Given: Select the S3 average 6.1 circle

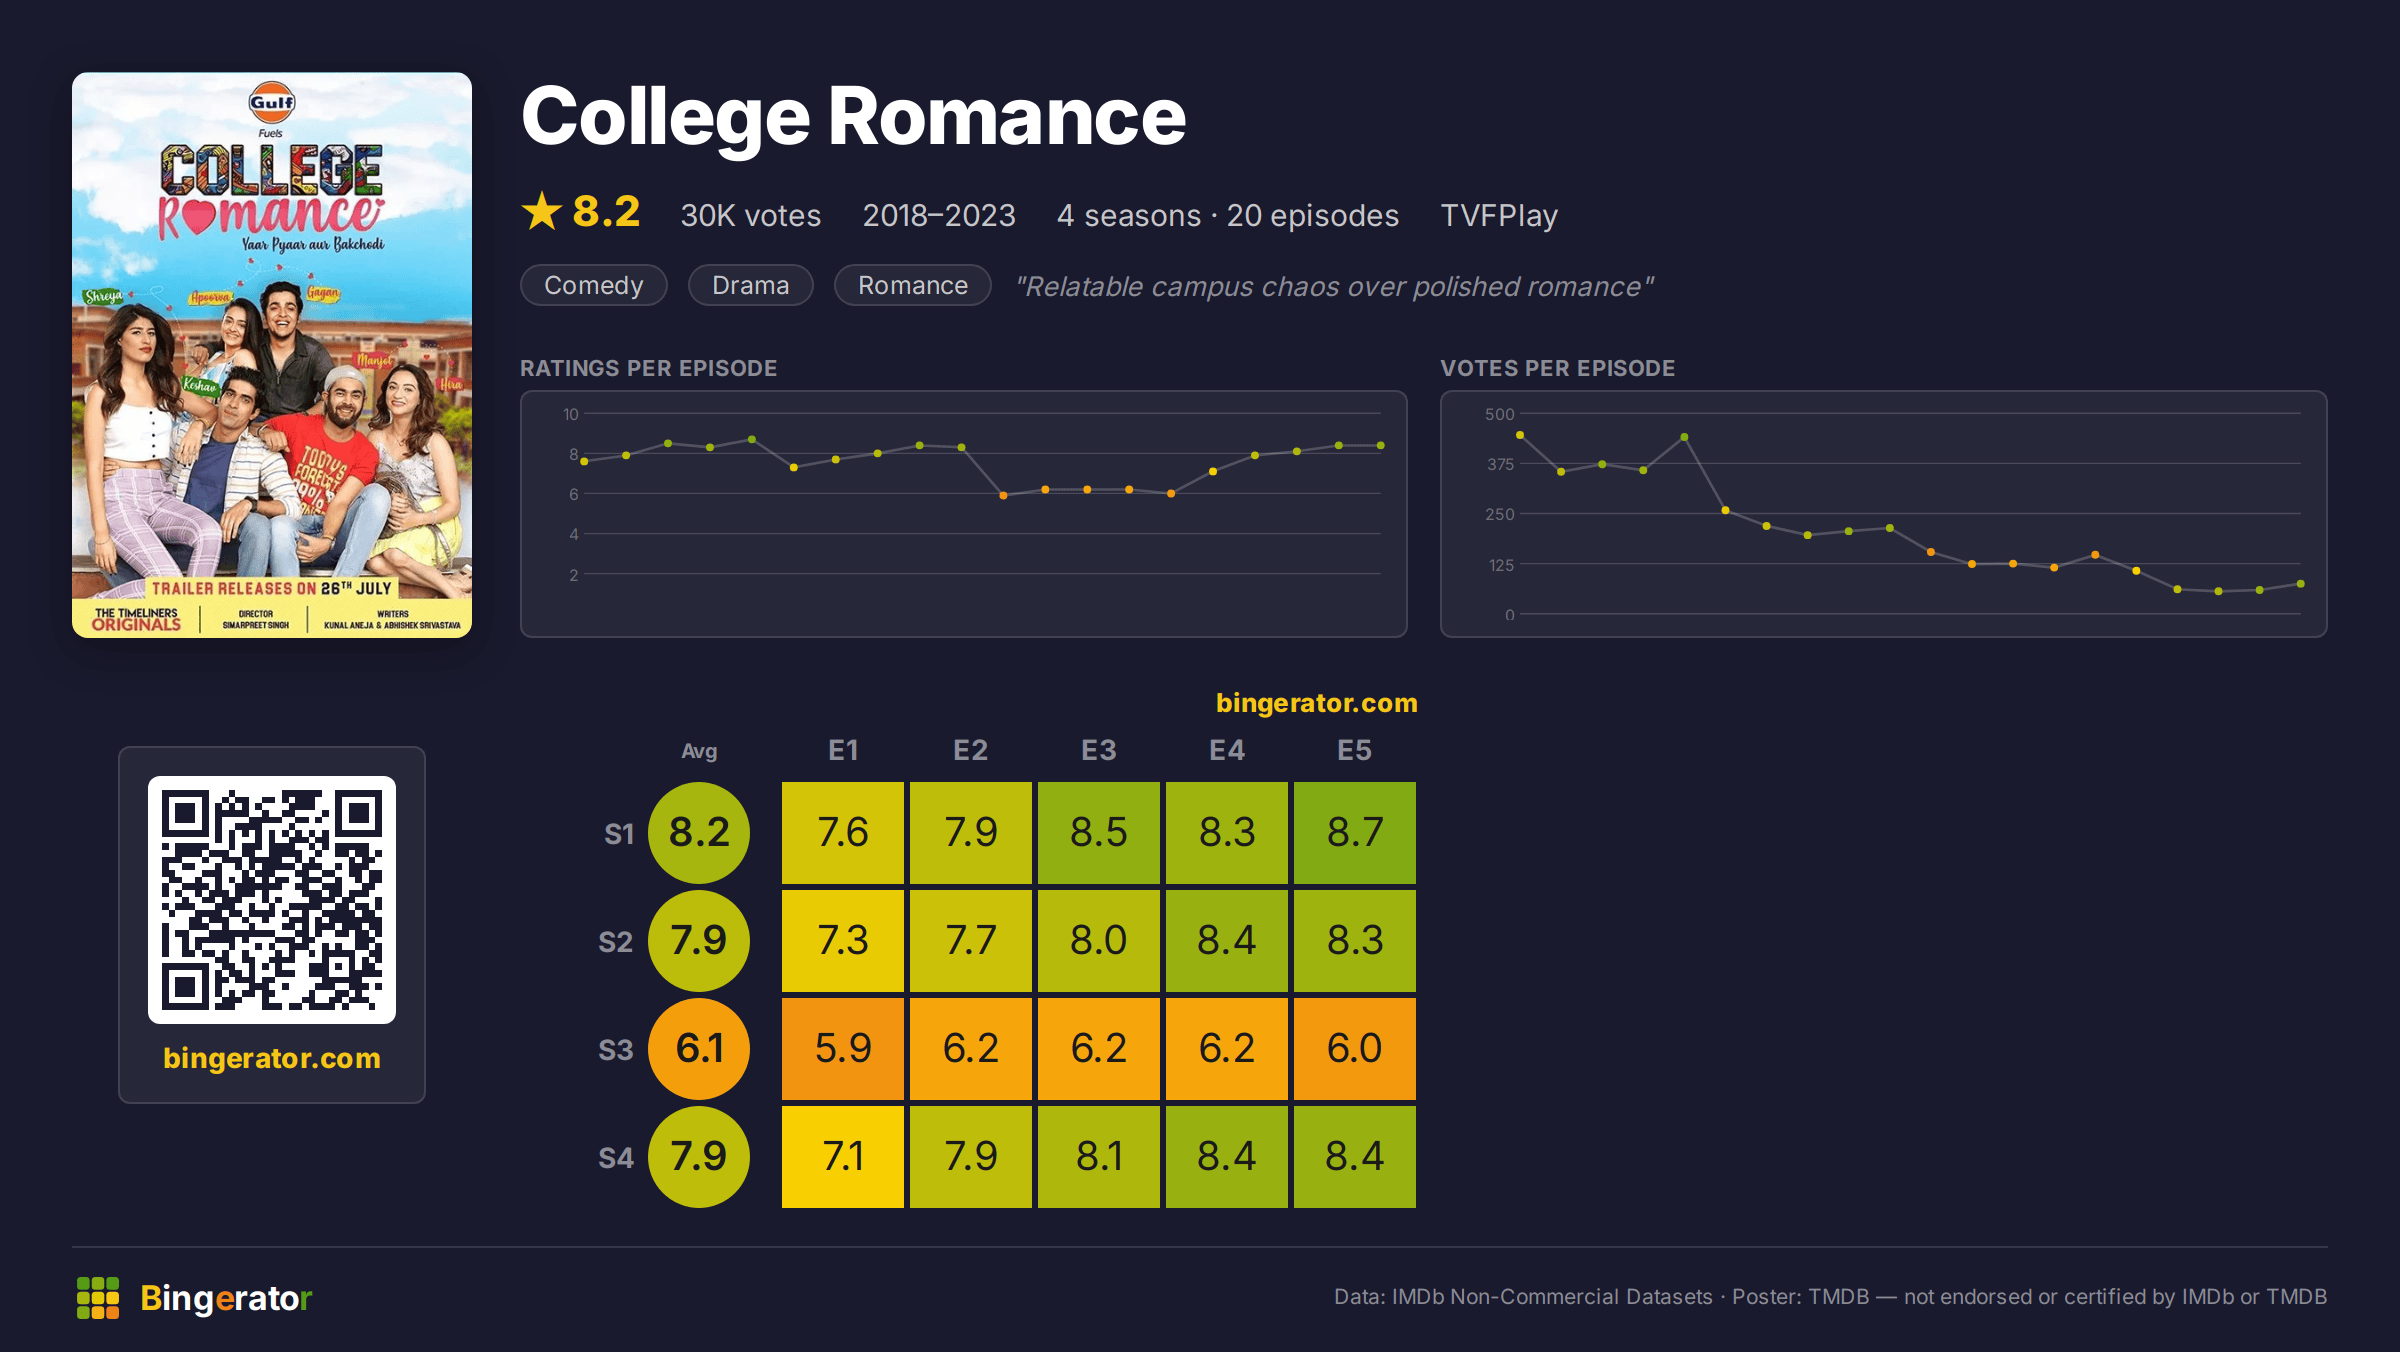Looking at the screenshot, I should pos(699,1049).
